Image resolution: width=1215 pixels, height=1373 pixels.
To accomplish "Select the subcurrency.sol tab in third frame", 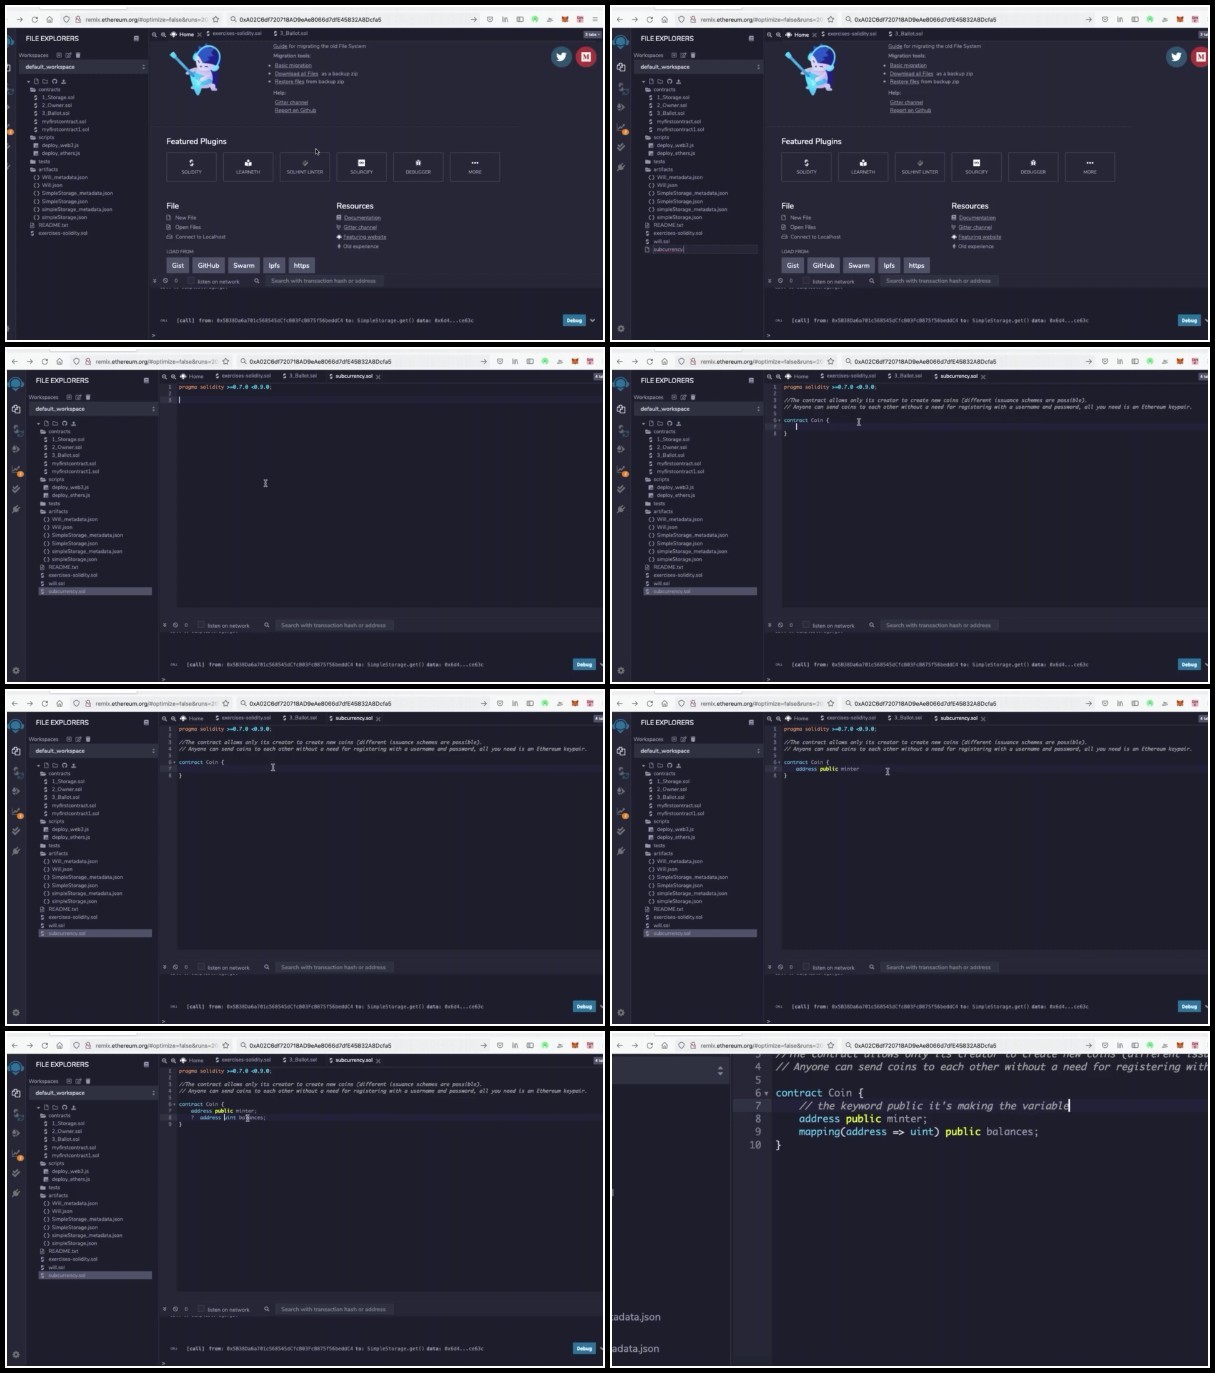I will coord(352,376).
